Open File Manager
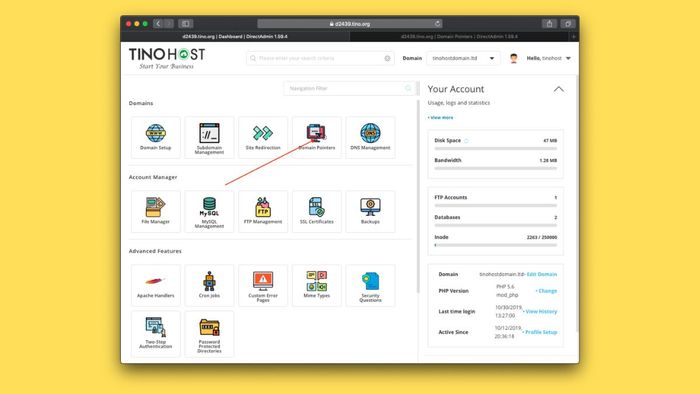Image resolution: width=700 pixels, height=394 pixels. (155, 212)
